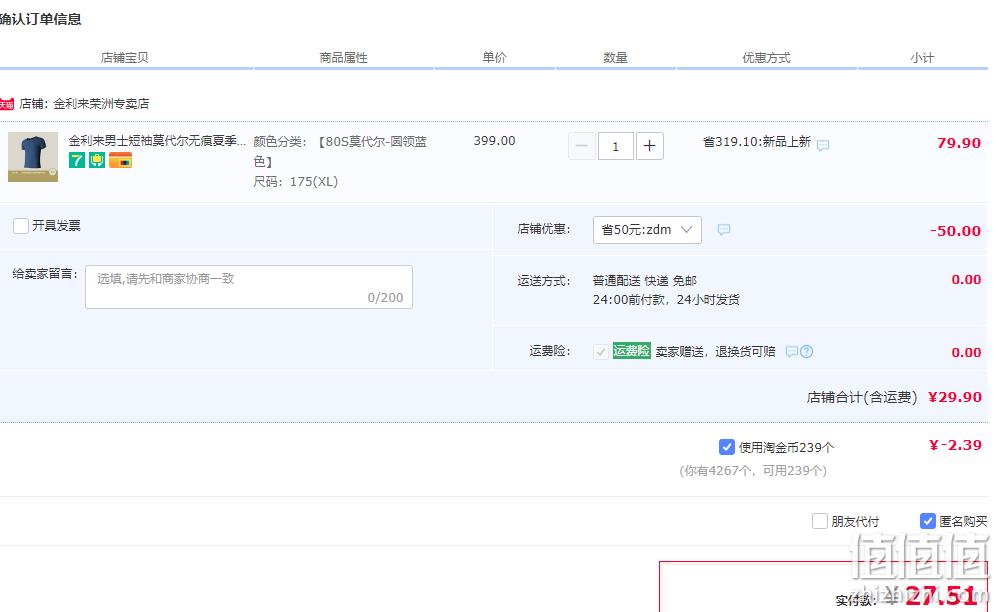
Task: Toggle the 运费险 freight insurance checkbox
Action: [x=601, y=352]
